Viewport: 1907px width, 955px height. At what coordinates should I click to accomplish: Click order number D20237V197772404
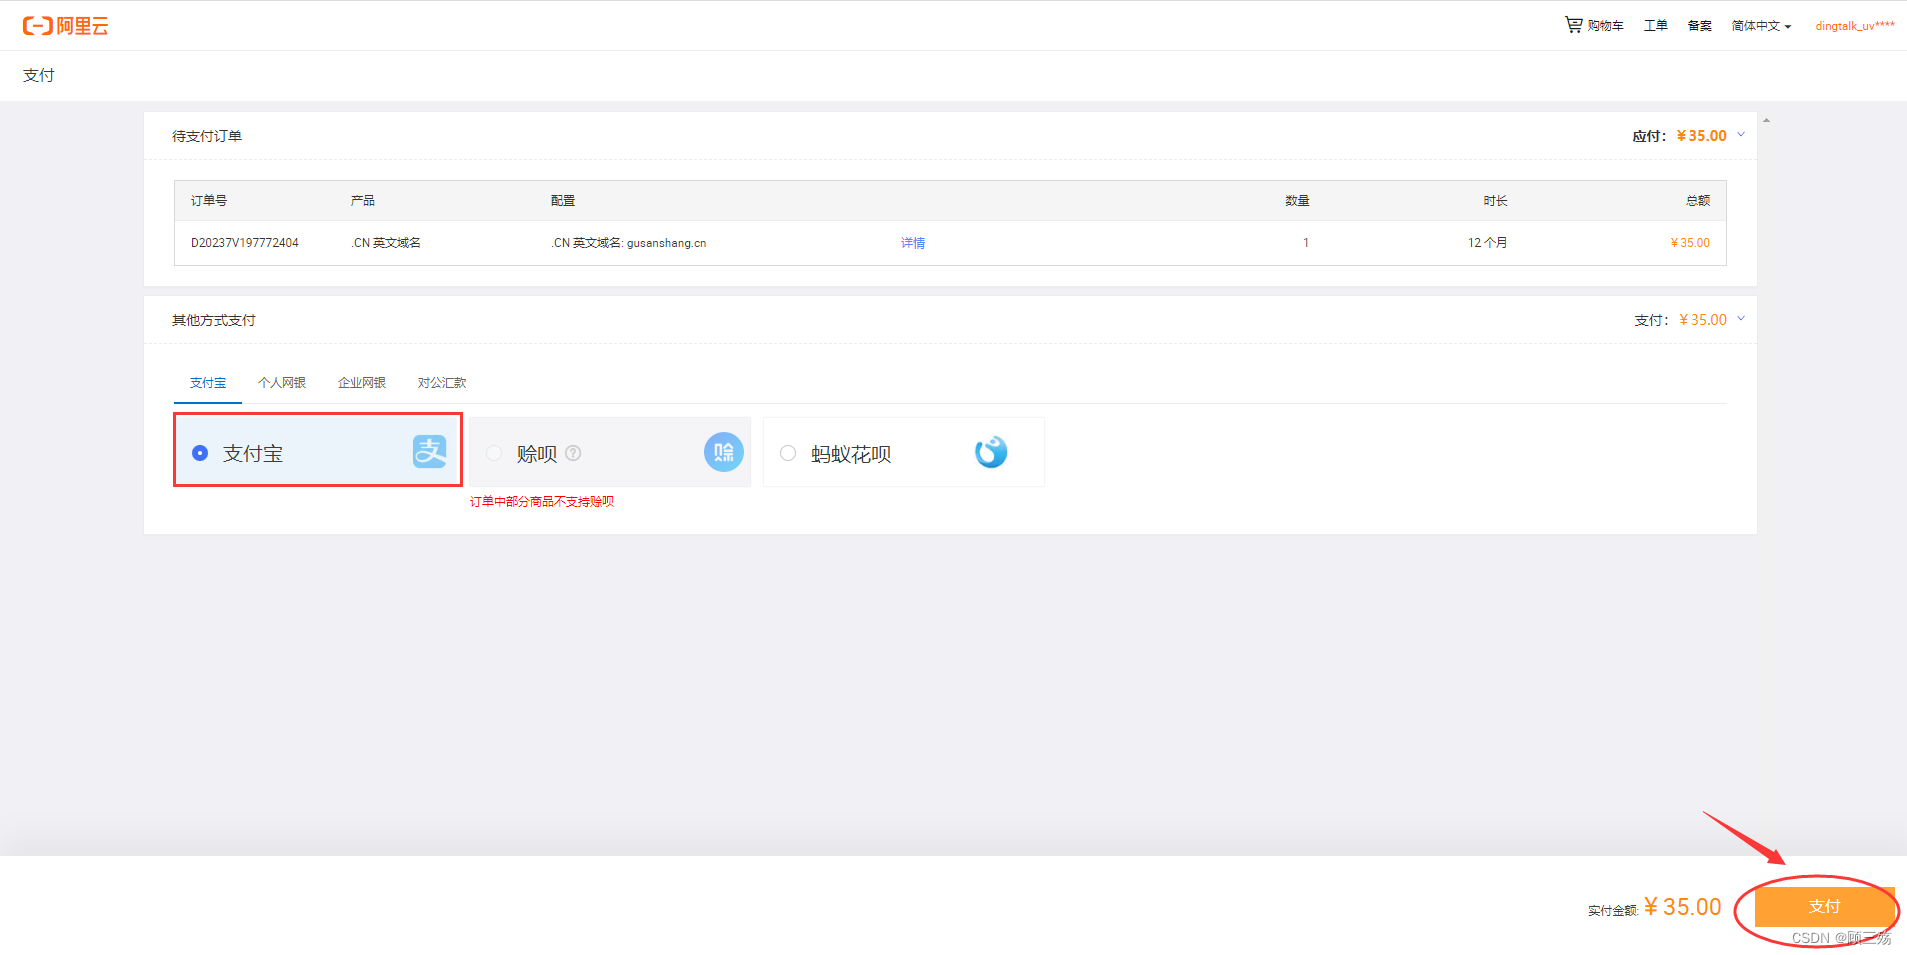245,243
